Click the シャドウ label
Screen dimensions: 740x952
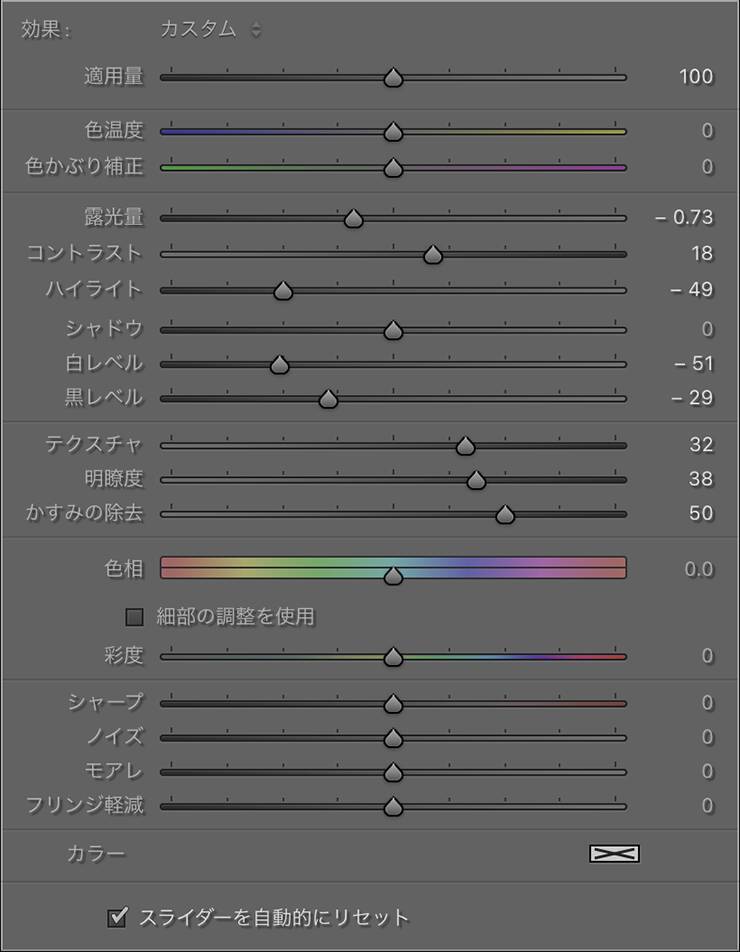coord(104,328)
